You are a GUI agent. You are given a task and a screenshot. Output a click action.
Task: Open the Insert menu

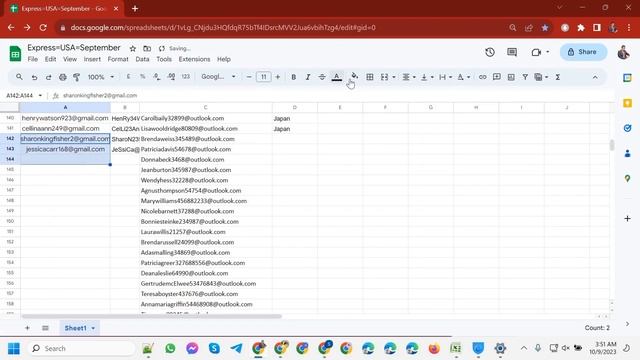[x=92, y=59]
